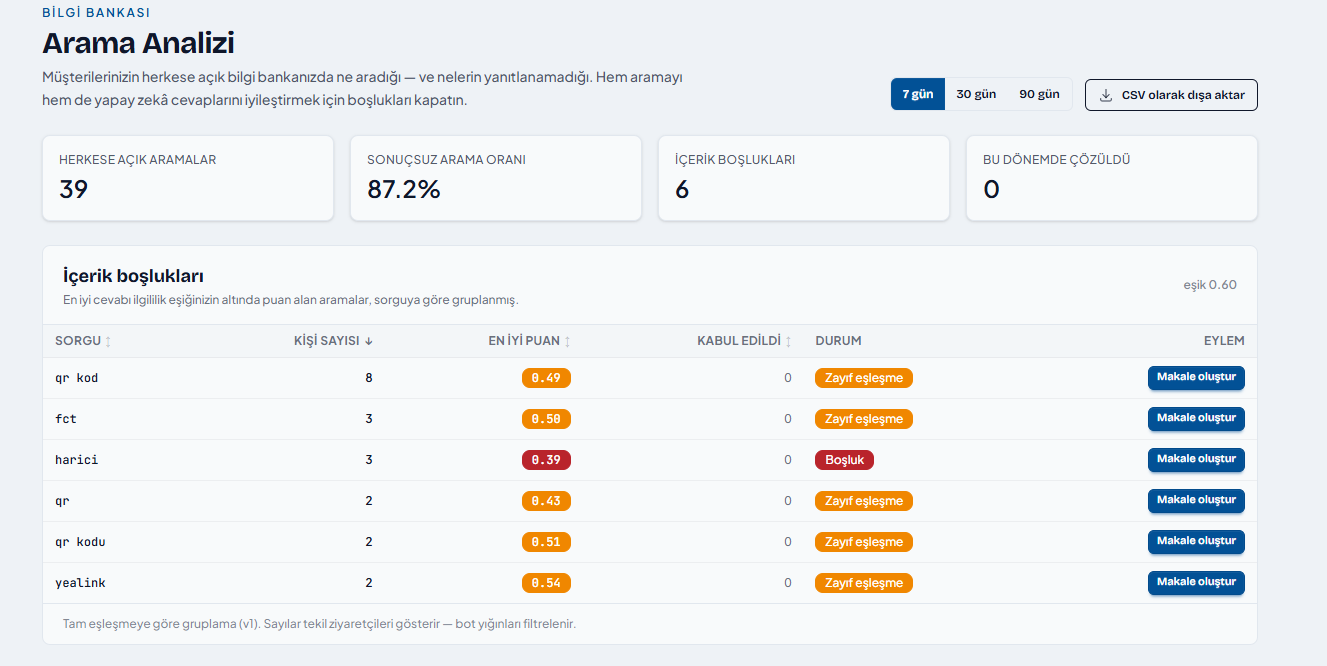This screenshot has width=1327, height=666.
Task: Create article for the 'qr kod' query
Action: coord(1196,378)
